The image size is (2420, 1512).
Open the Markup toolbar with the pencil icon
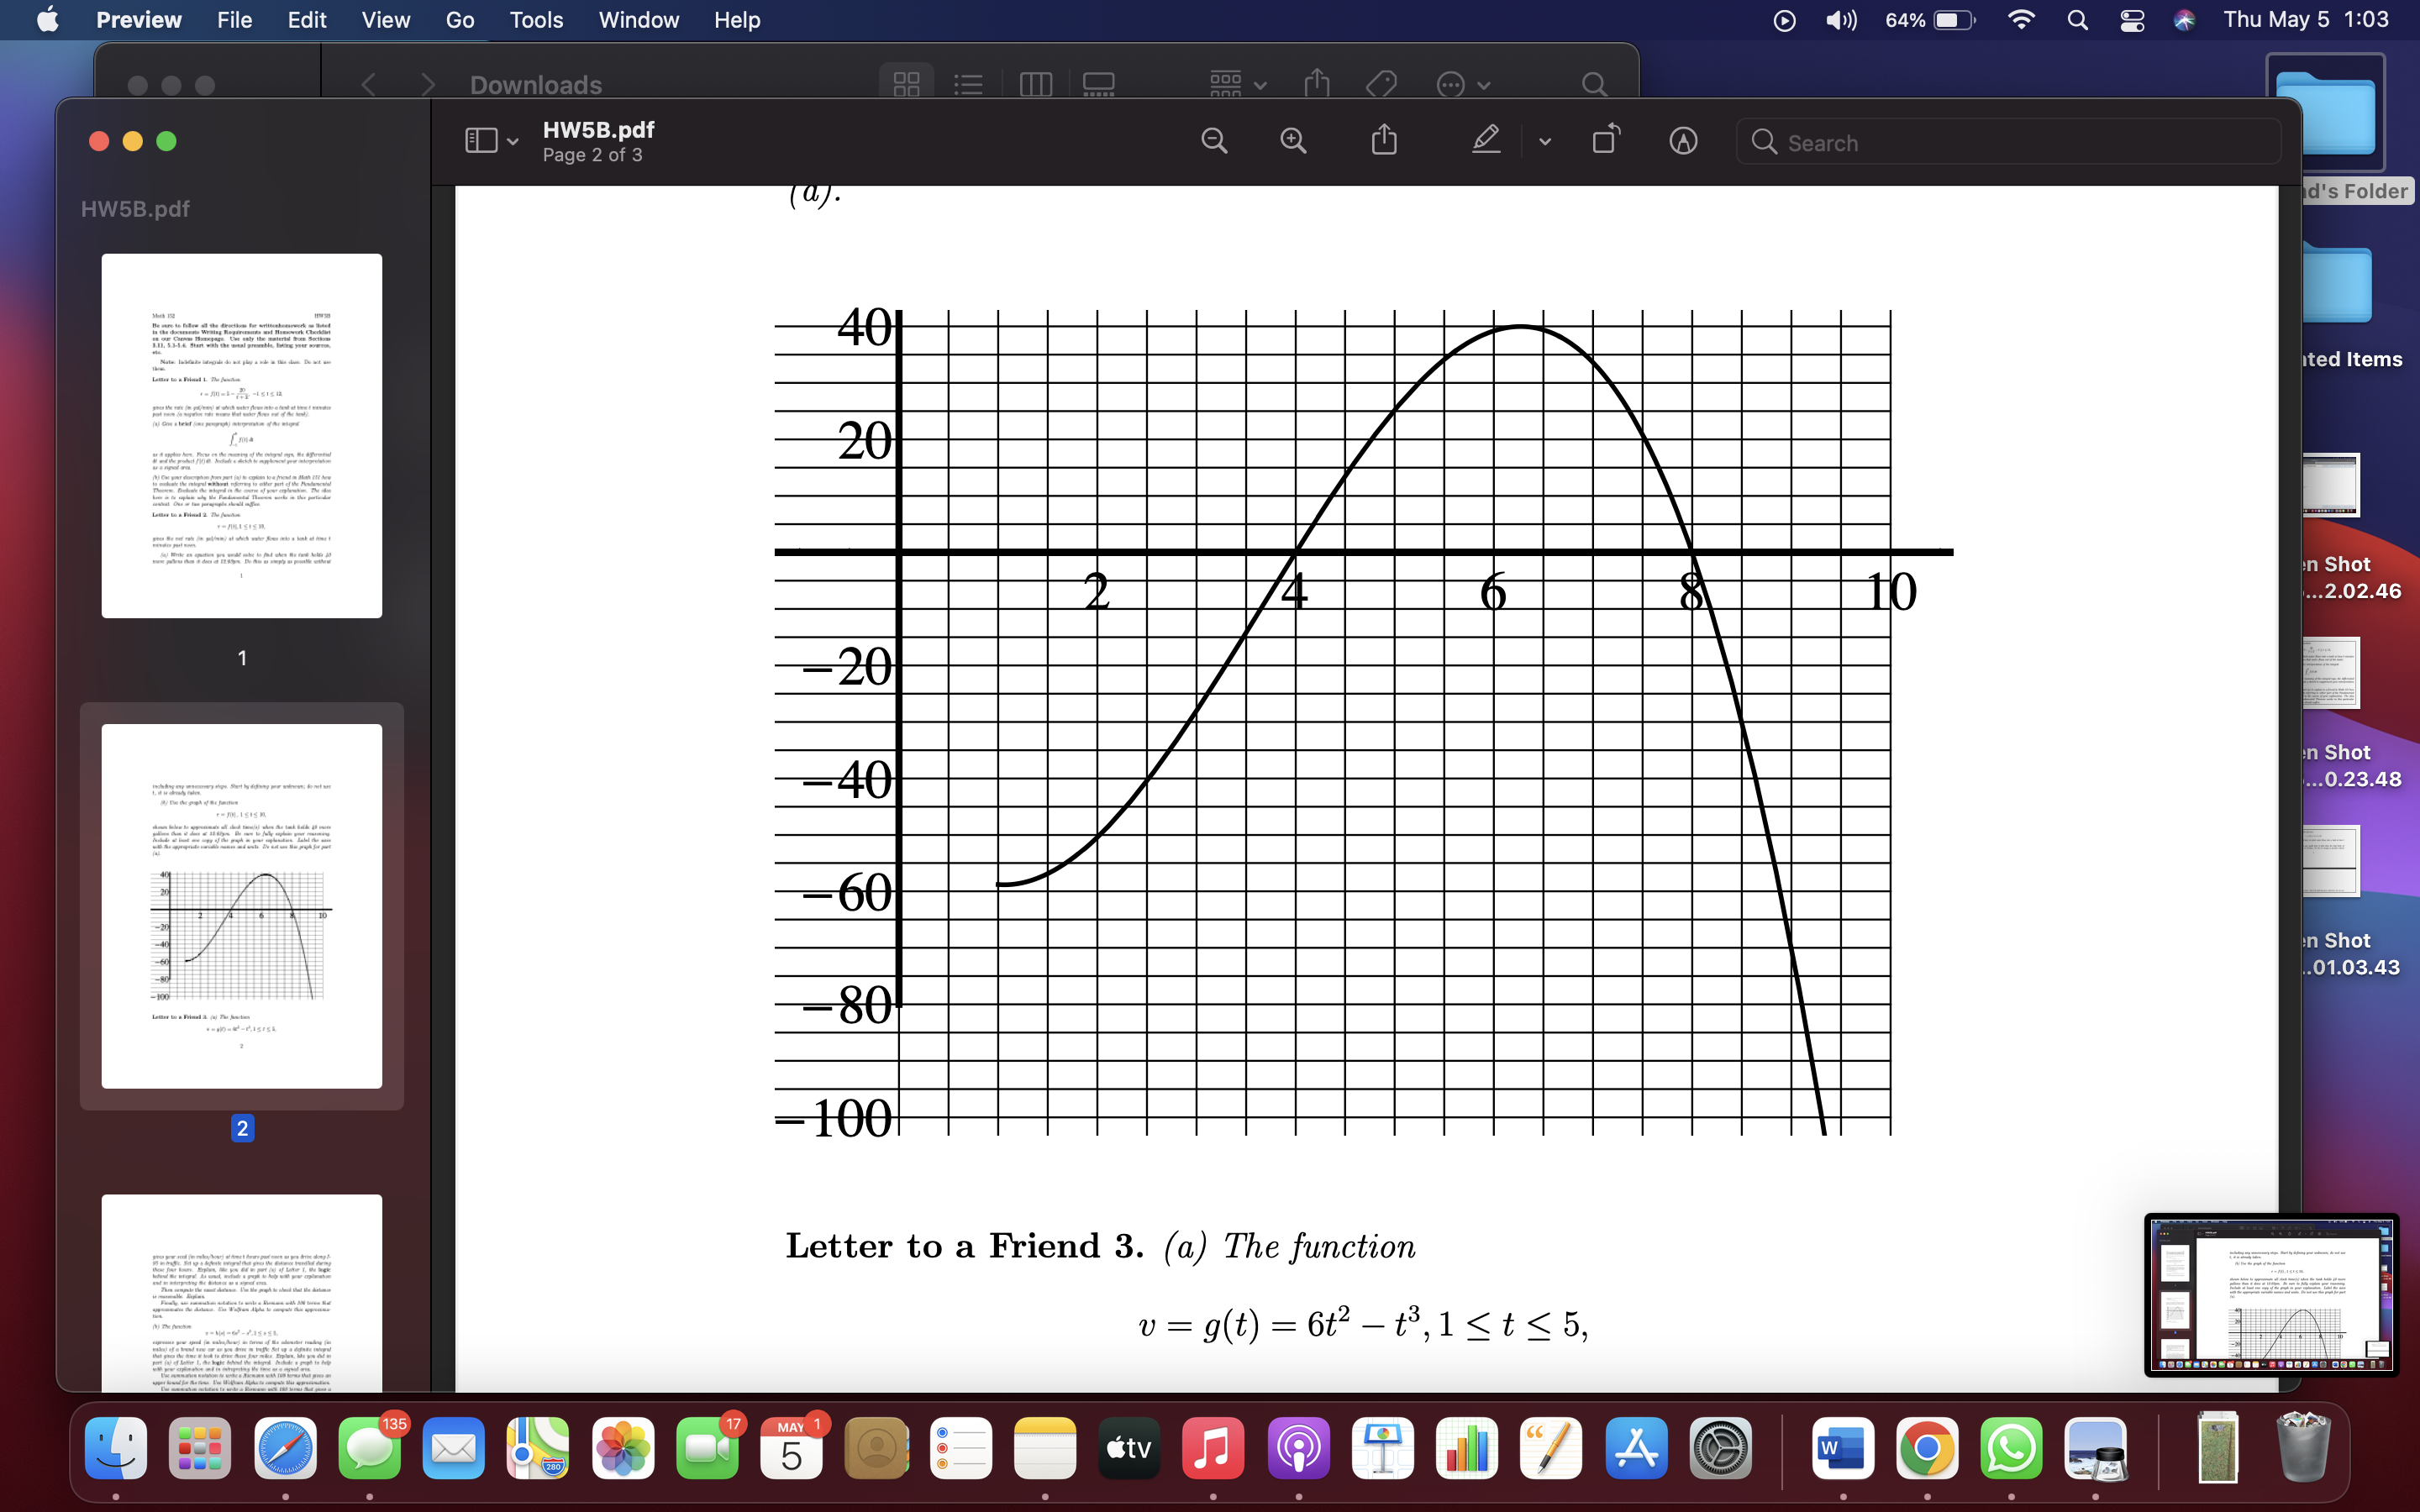click(1484, 140)
